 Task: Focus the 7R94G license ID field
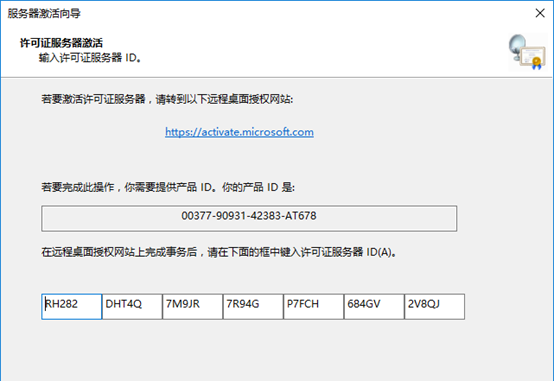(x=253, y=306)
